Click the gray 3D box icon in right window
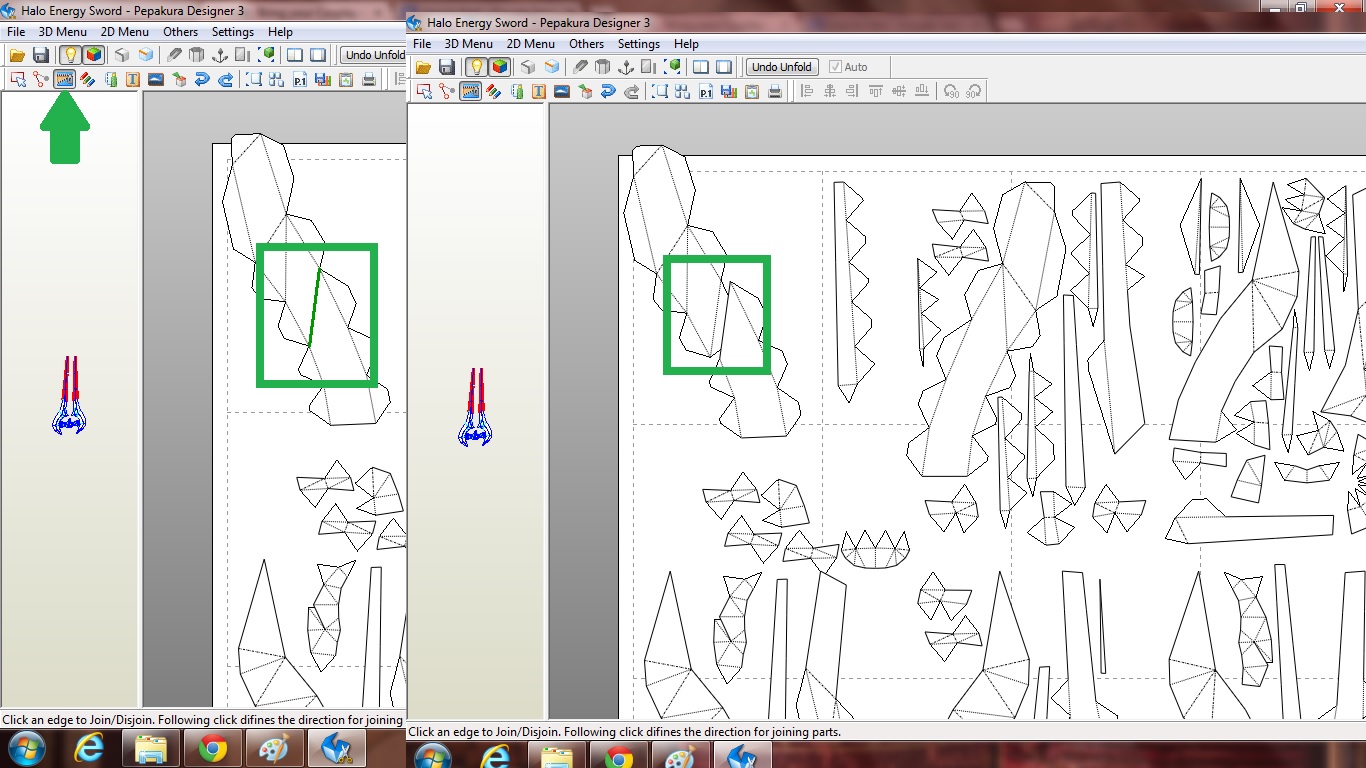This screenshot has height=768, width=1366. click(528, 67)
